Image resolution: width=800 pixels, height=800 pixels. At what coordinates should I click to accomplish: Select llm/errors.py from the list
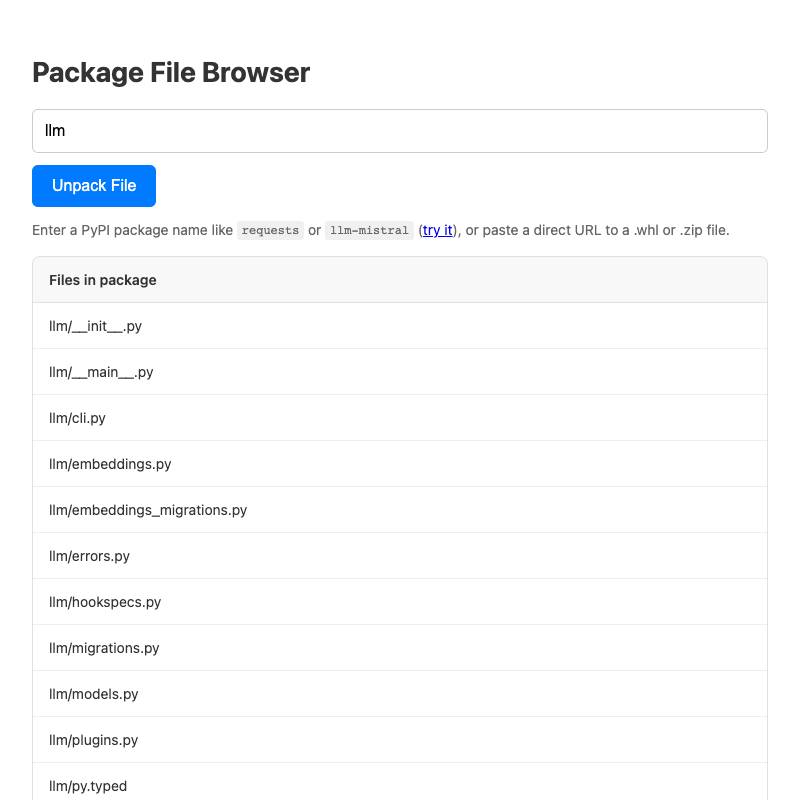(89, 556)
